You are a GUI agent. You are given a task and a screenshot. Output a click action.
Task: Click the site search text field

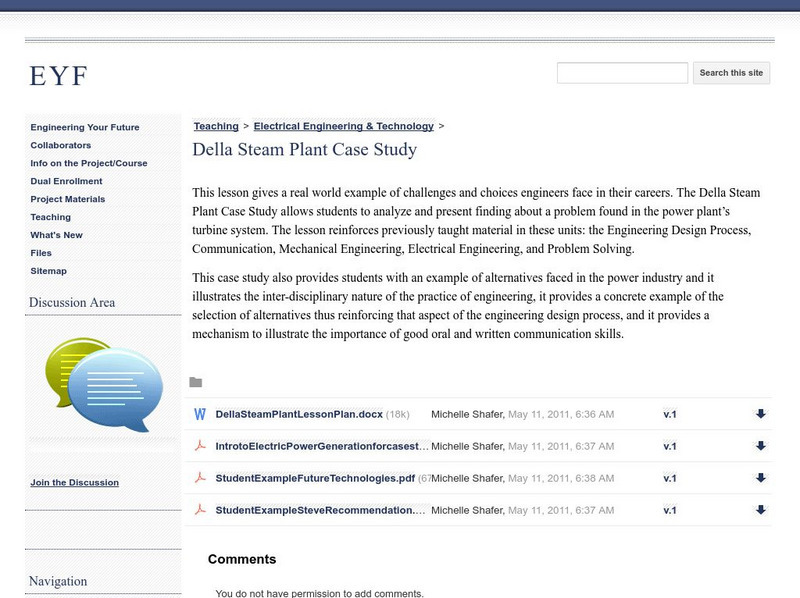[622, 73]
